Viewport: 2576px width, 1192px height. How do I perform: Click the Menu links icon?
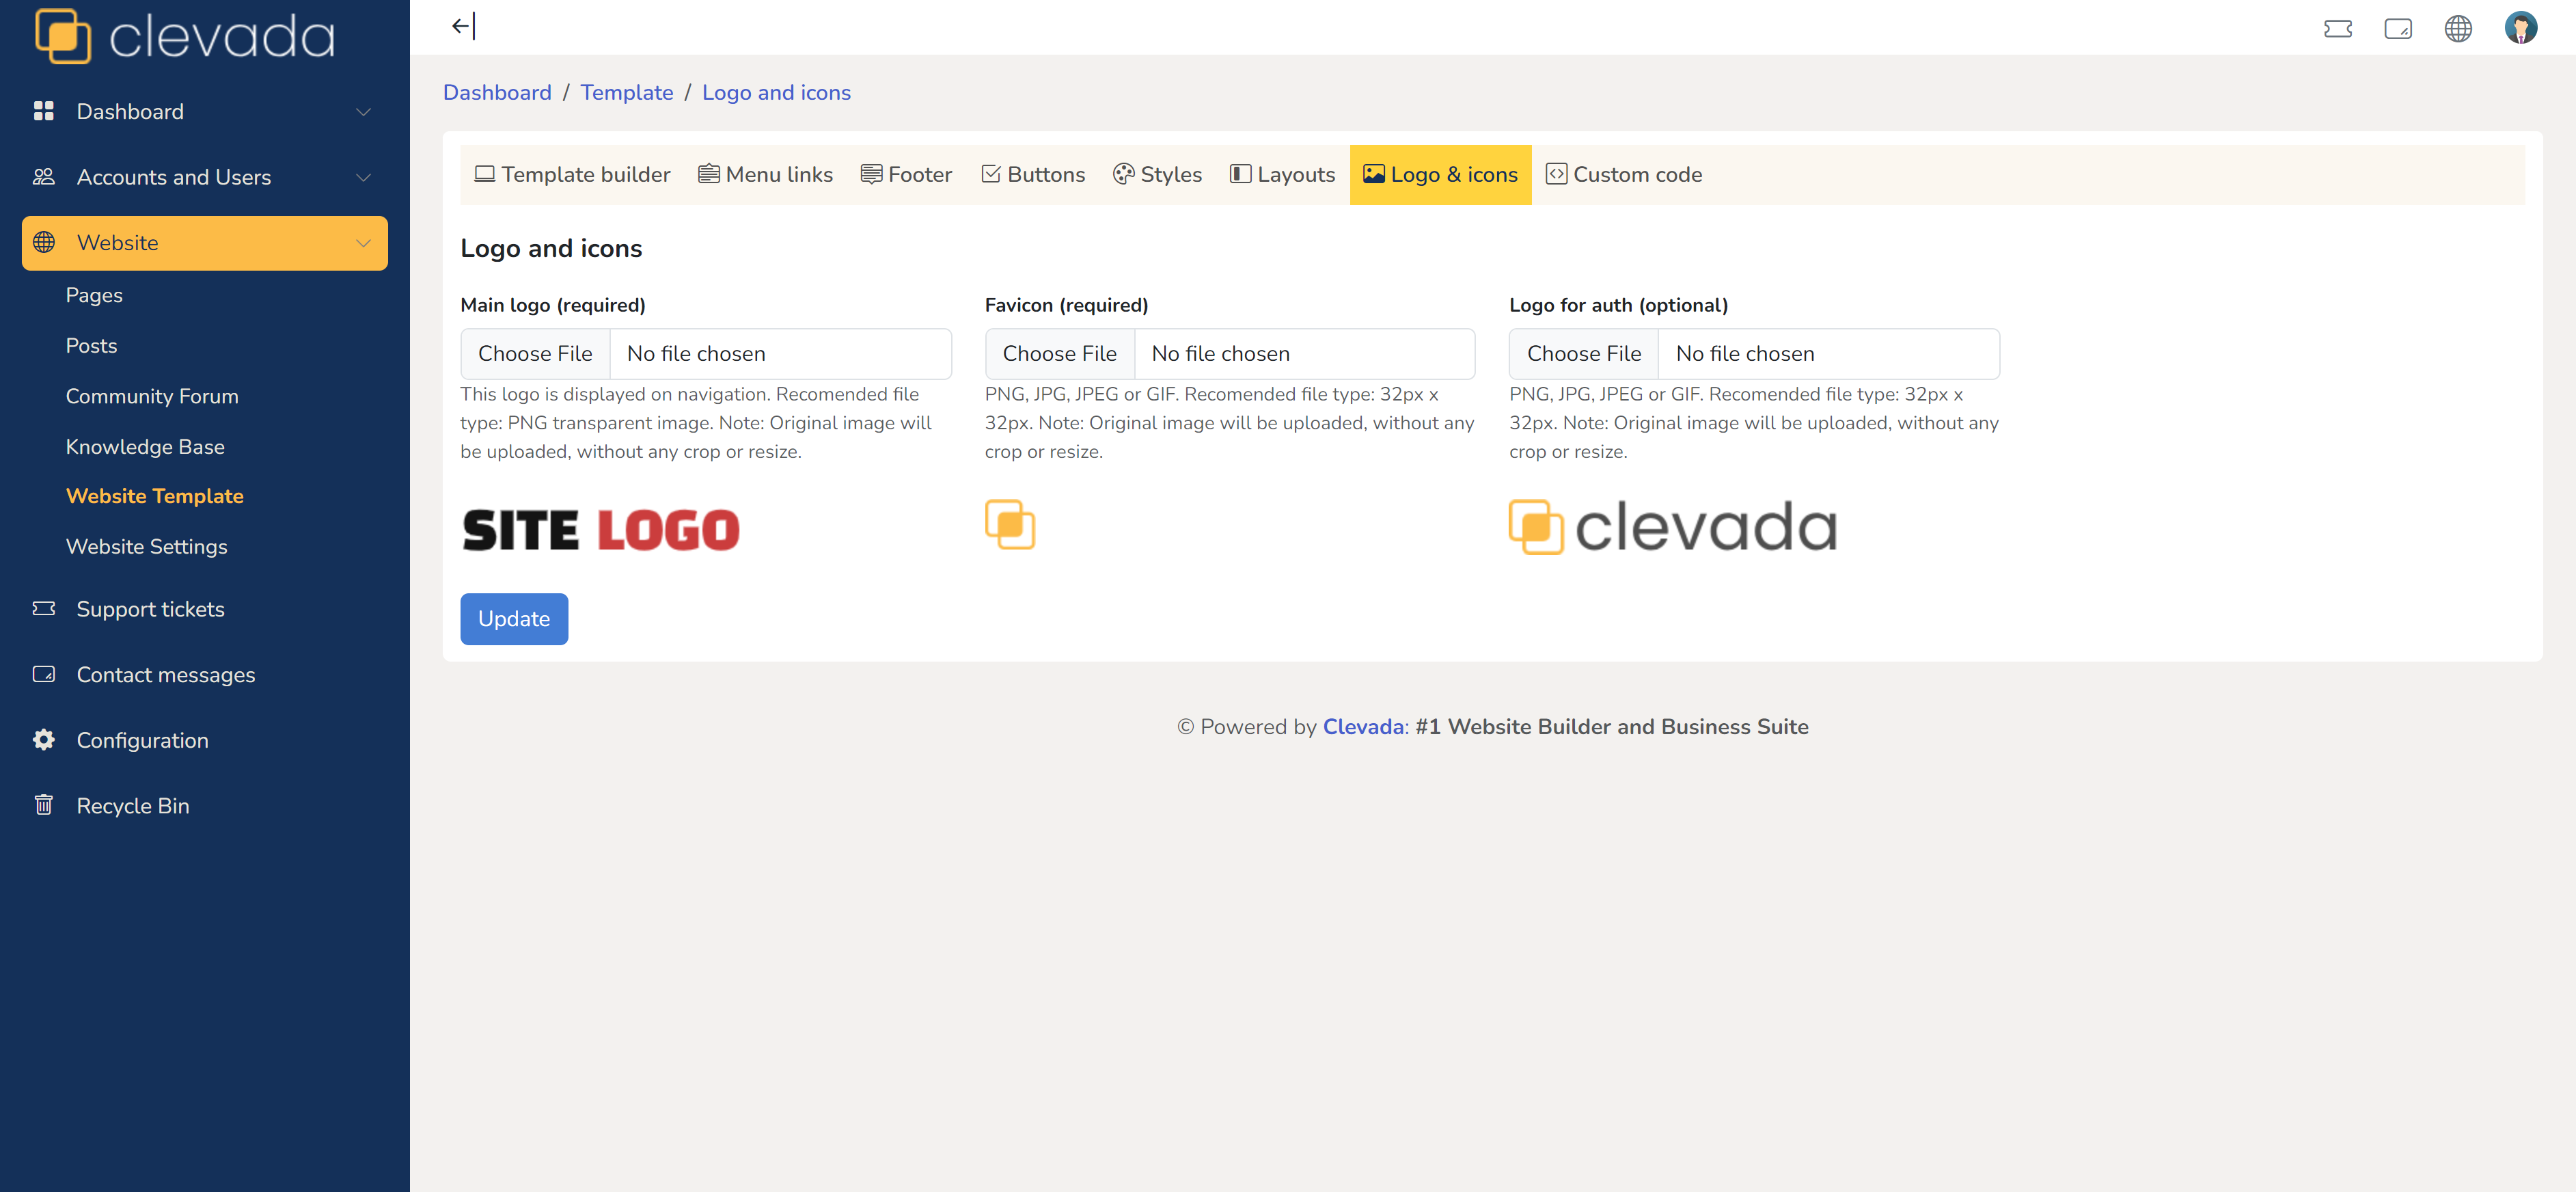(x=708, y=174)
